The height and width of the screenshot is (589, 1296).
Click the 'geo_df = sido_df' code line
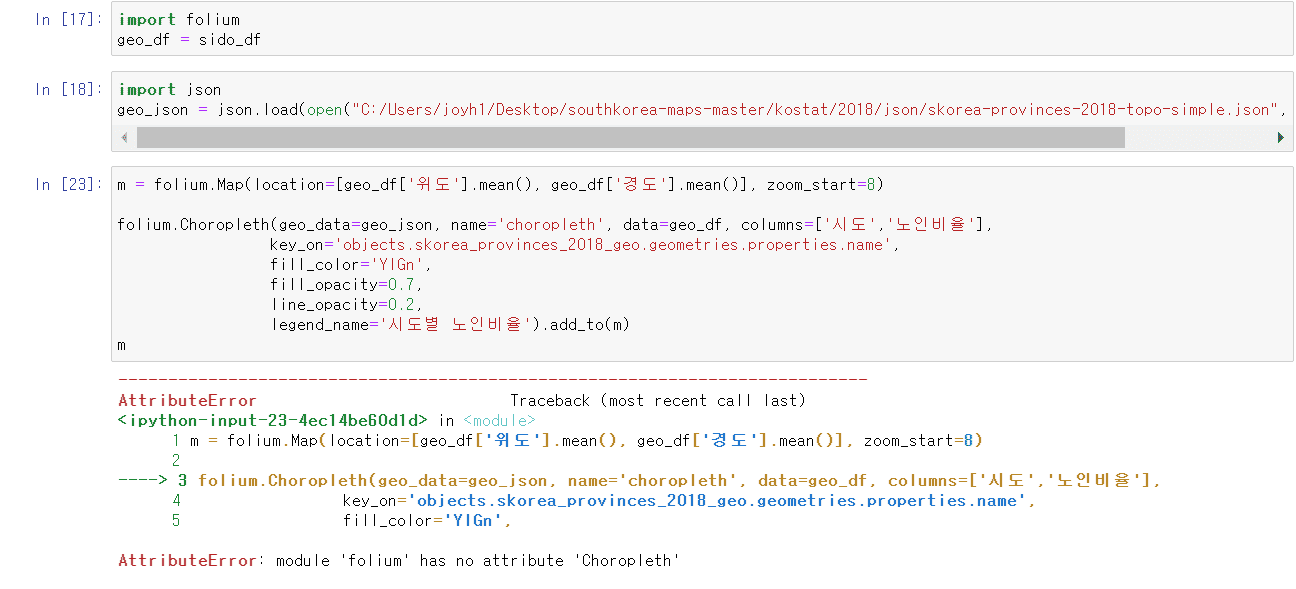[189, 39]
